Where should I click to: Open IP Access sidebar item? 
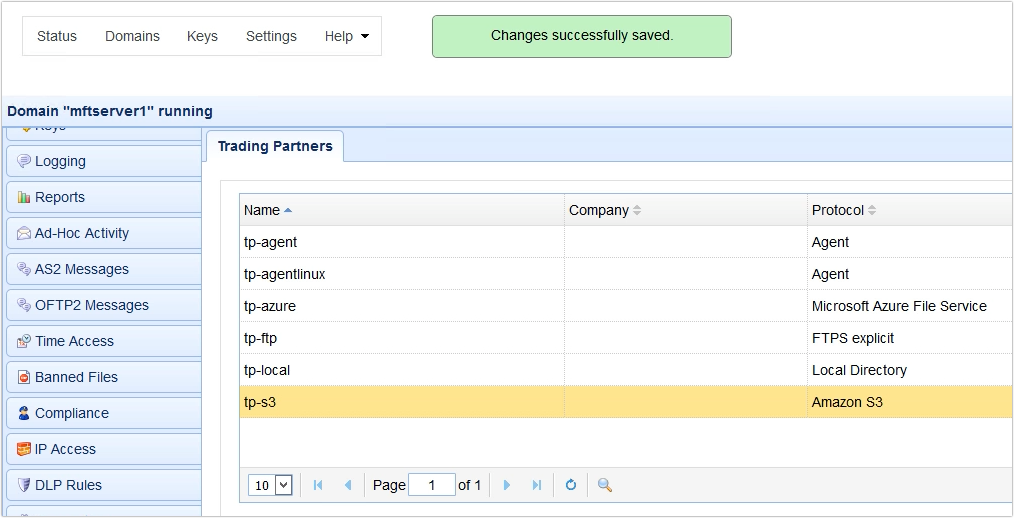65,449
